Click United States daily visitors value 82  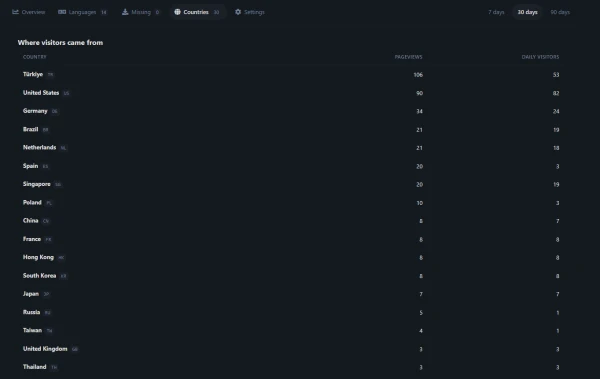556,93
